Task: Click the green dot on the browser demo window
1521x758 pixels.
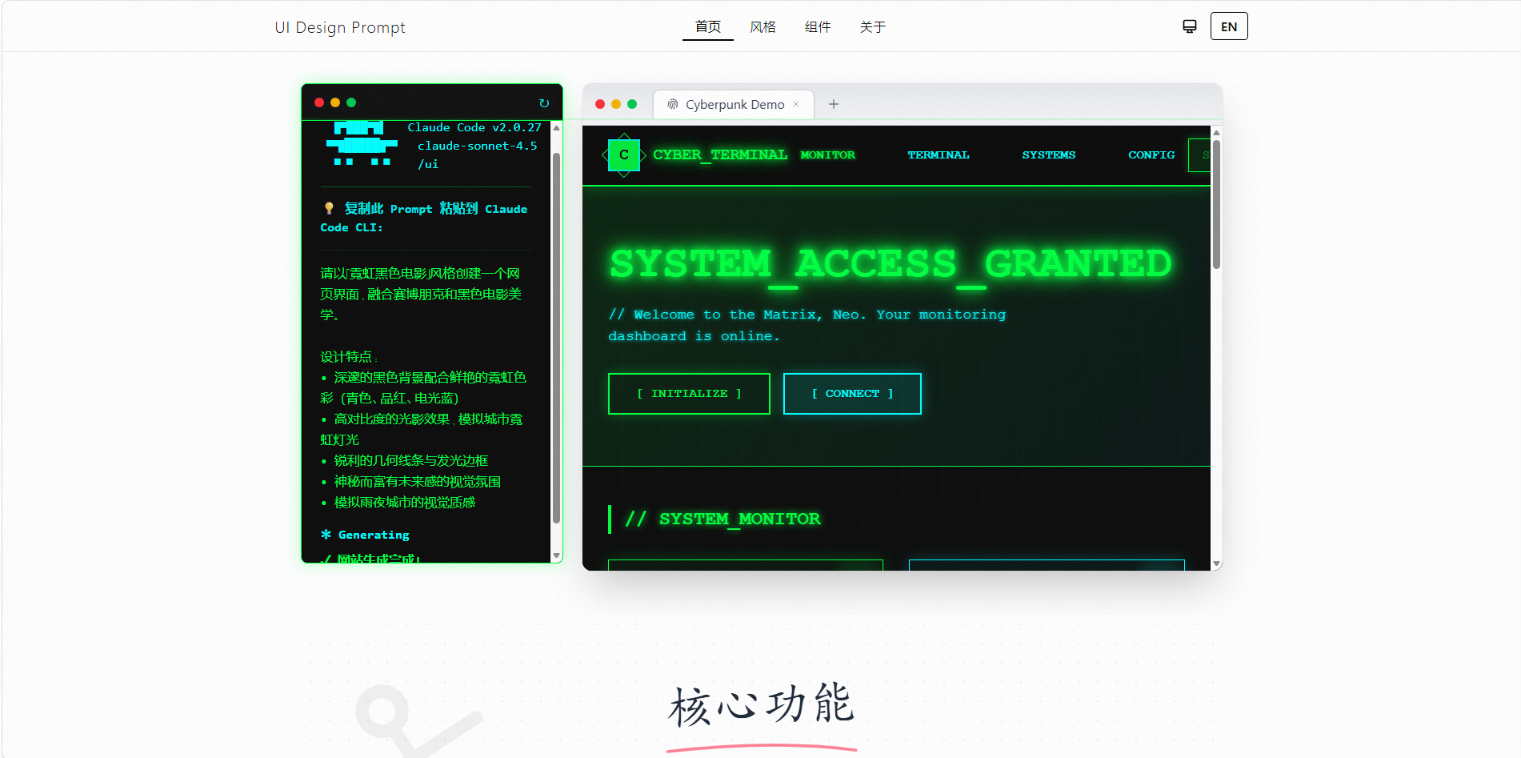Action: 632,104
